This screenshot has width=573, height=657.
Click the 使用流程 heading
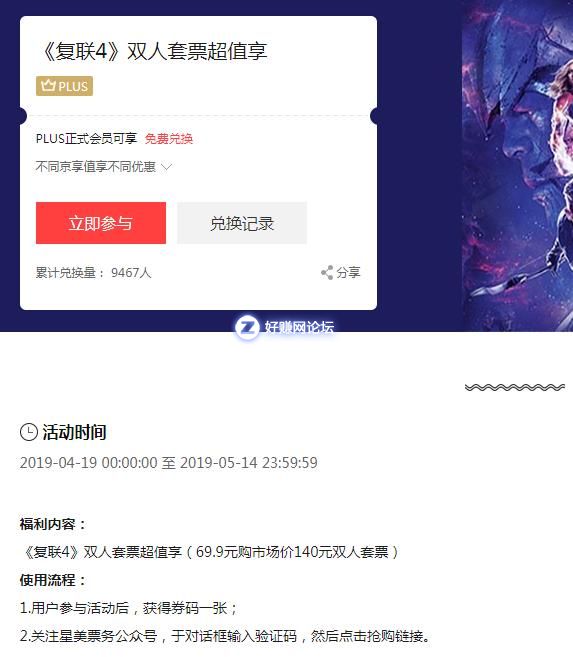pyautogui.click(x=52, y=580)
